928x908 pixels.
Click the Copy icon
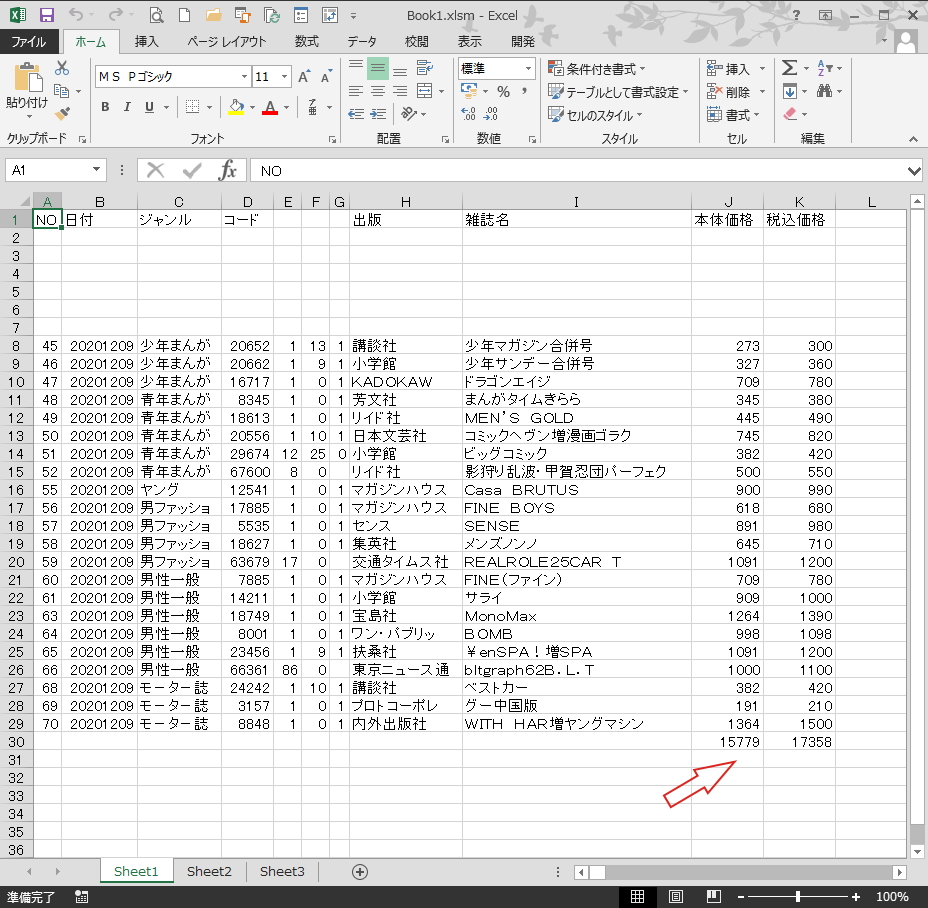click(62, 91)
